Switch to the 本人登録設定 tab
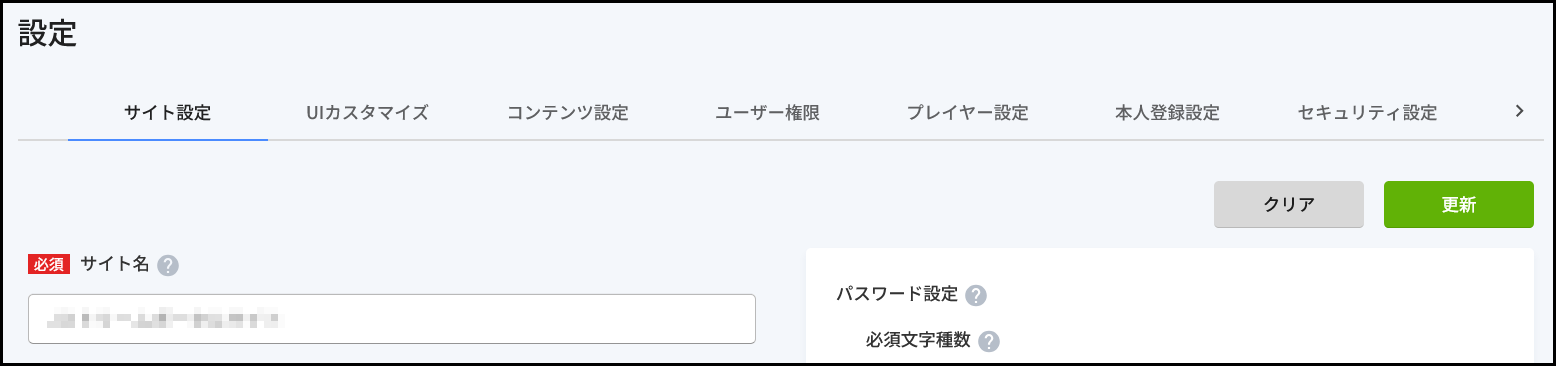Screen dimensions: 1556x366 [x=1168, y=113]
